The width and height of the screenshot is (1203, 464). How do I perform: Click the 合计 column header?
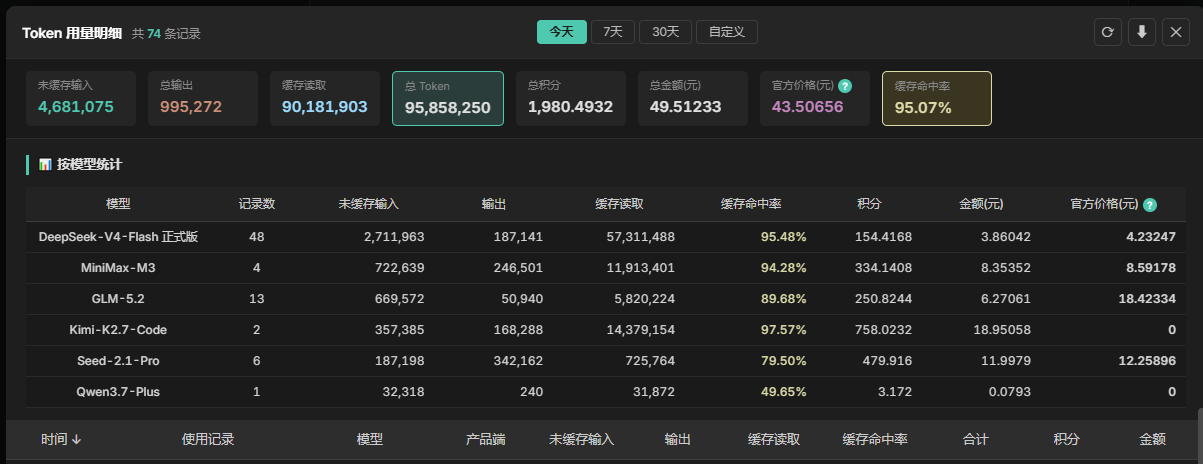coord(975,439)
